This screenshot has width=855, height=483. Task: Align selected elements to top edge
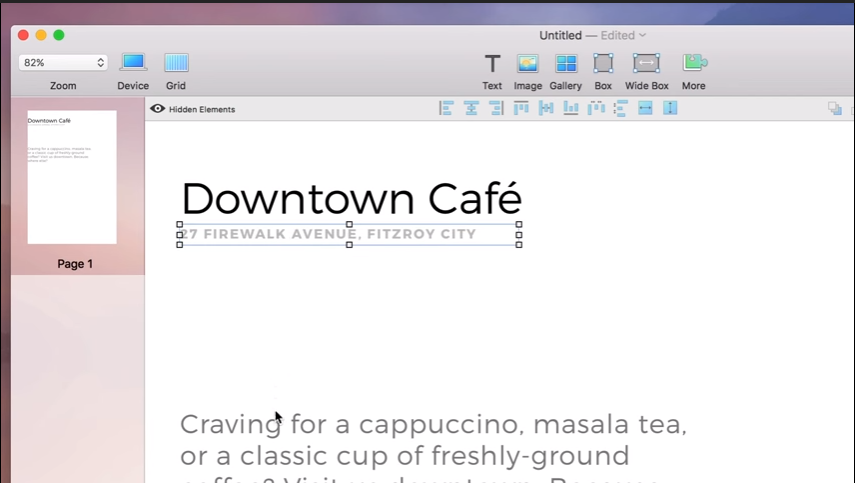click(x=521, y=108)
